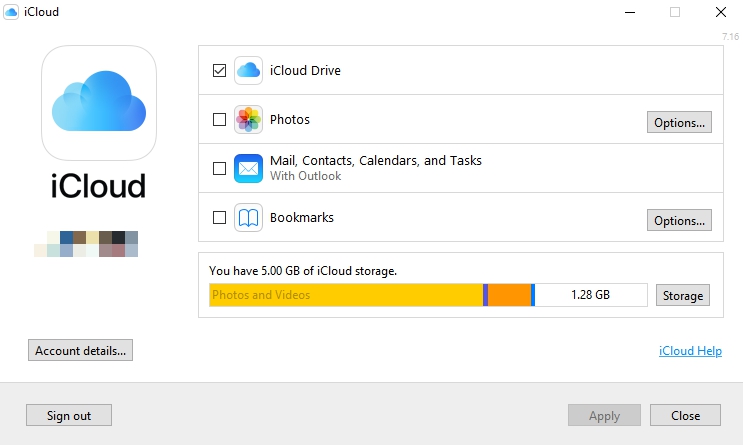Open Bookmarks Options
The height and width of the screenshot is (445, 743).
pyautogui.click(x=679, y=220)
